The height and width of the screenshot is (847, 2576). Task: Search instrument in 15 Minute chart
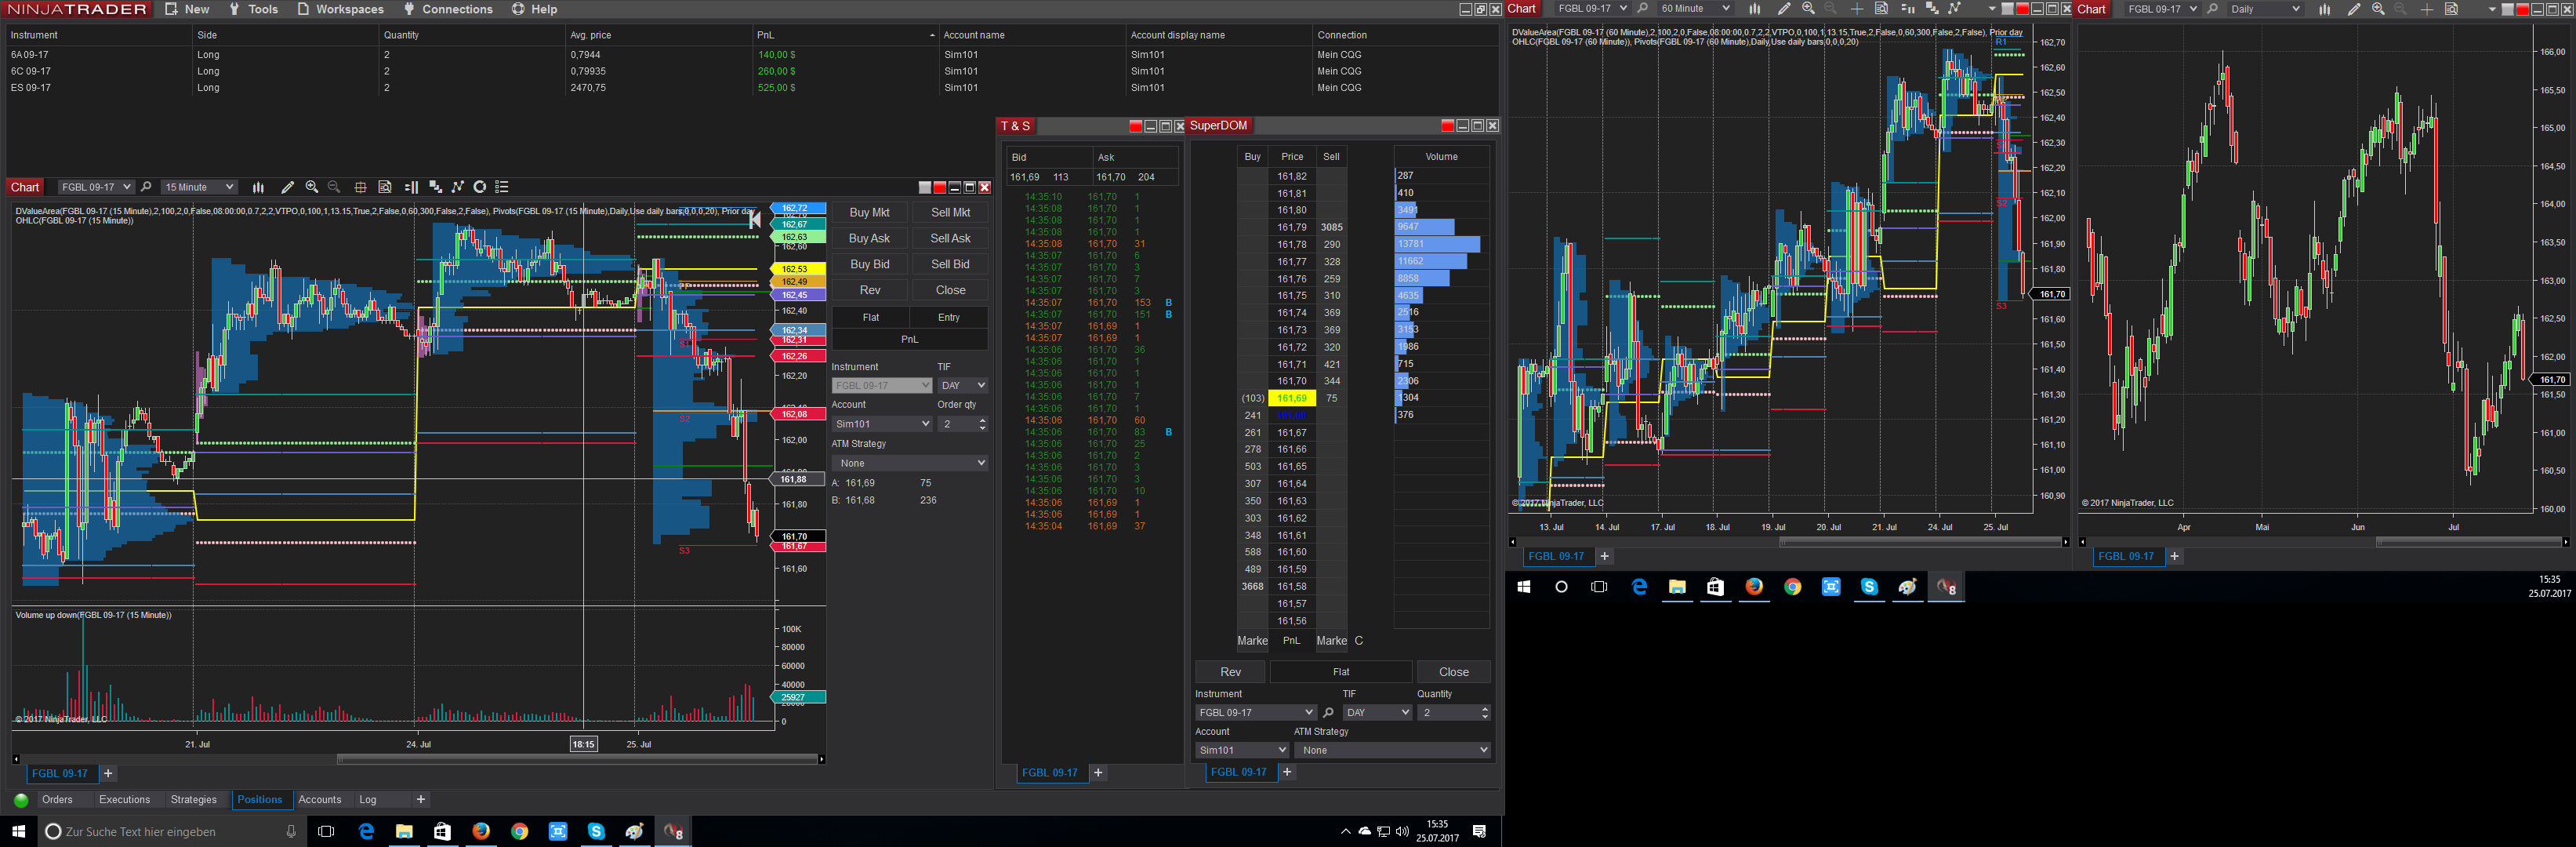click(146, 187)
